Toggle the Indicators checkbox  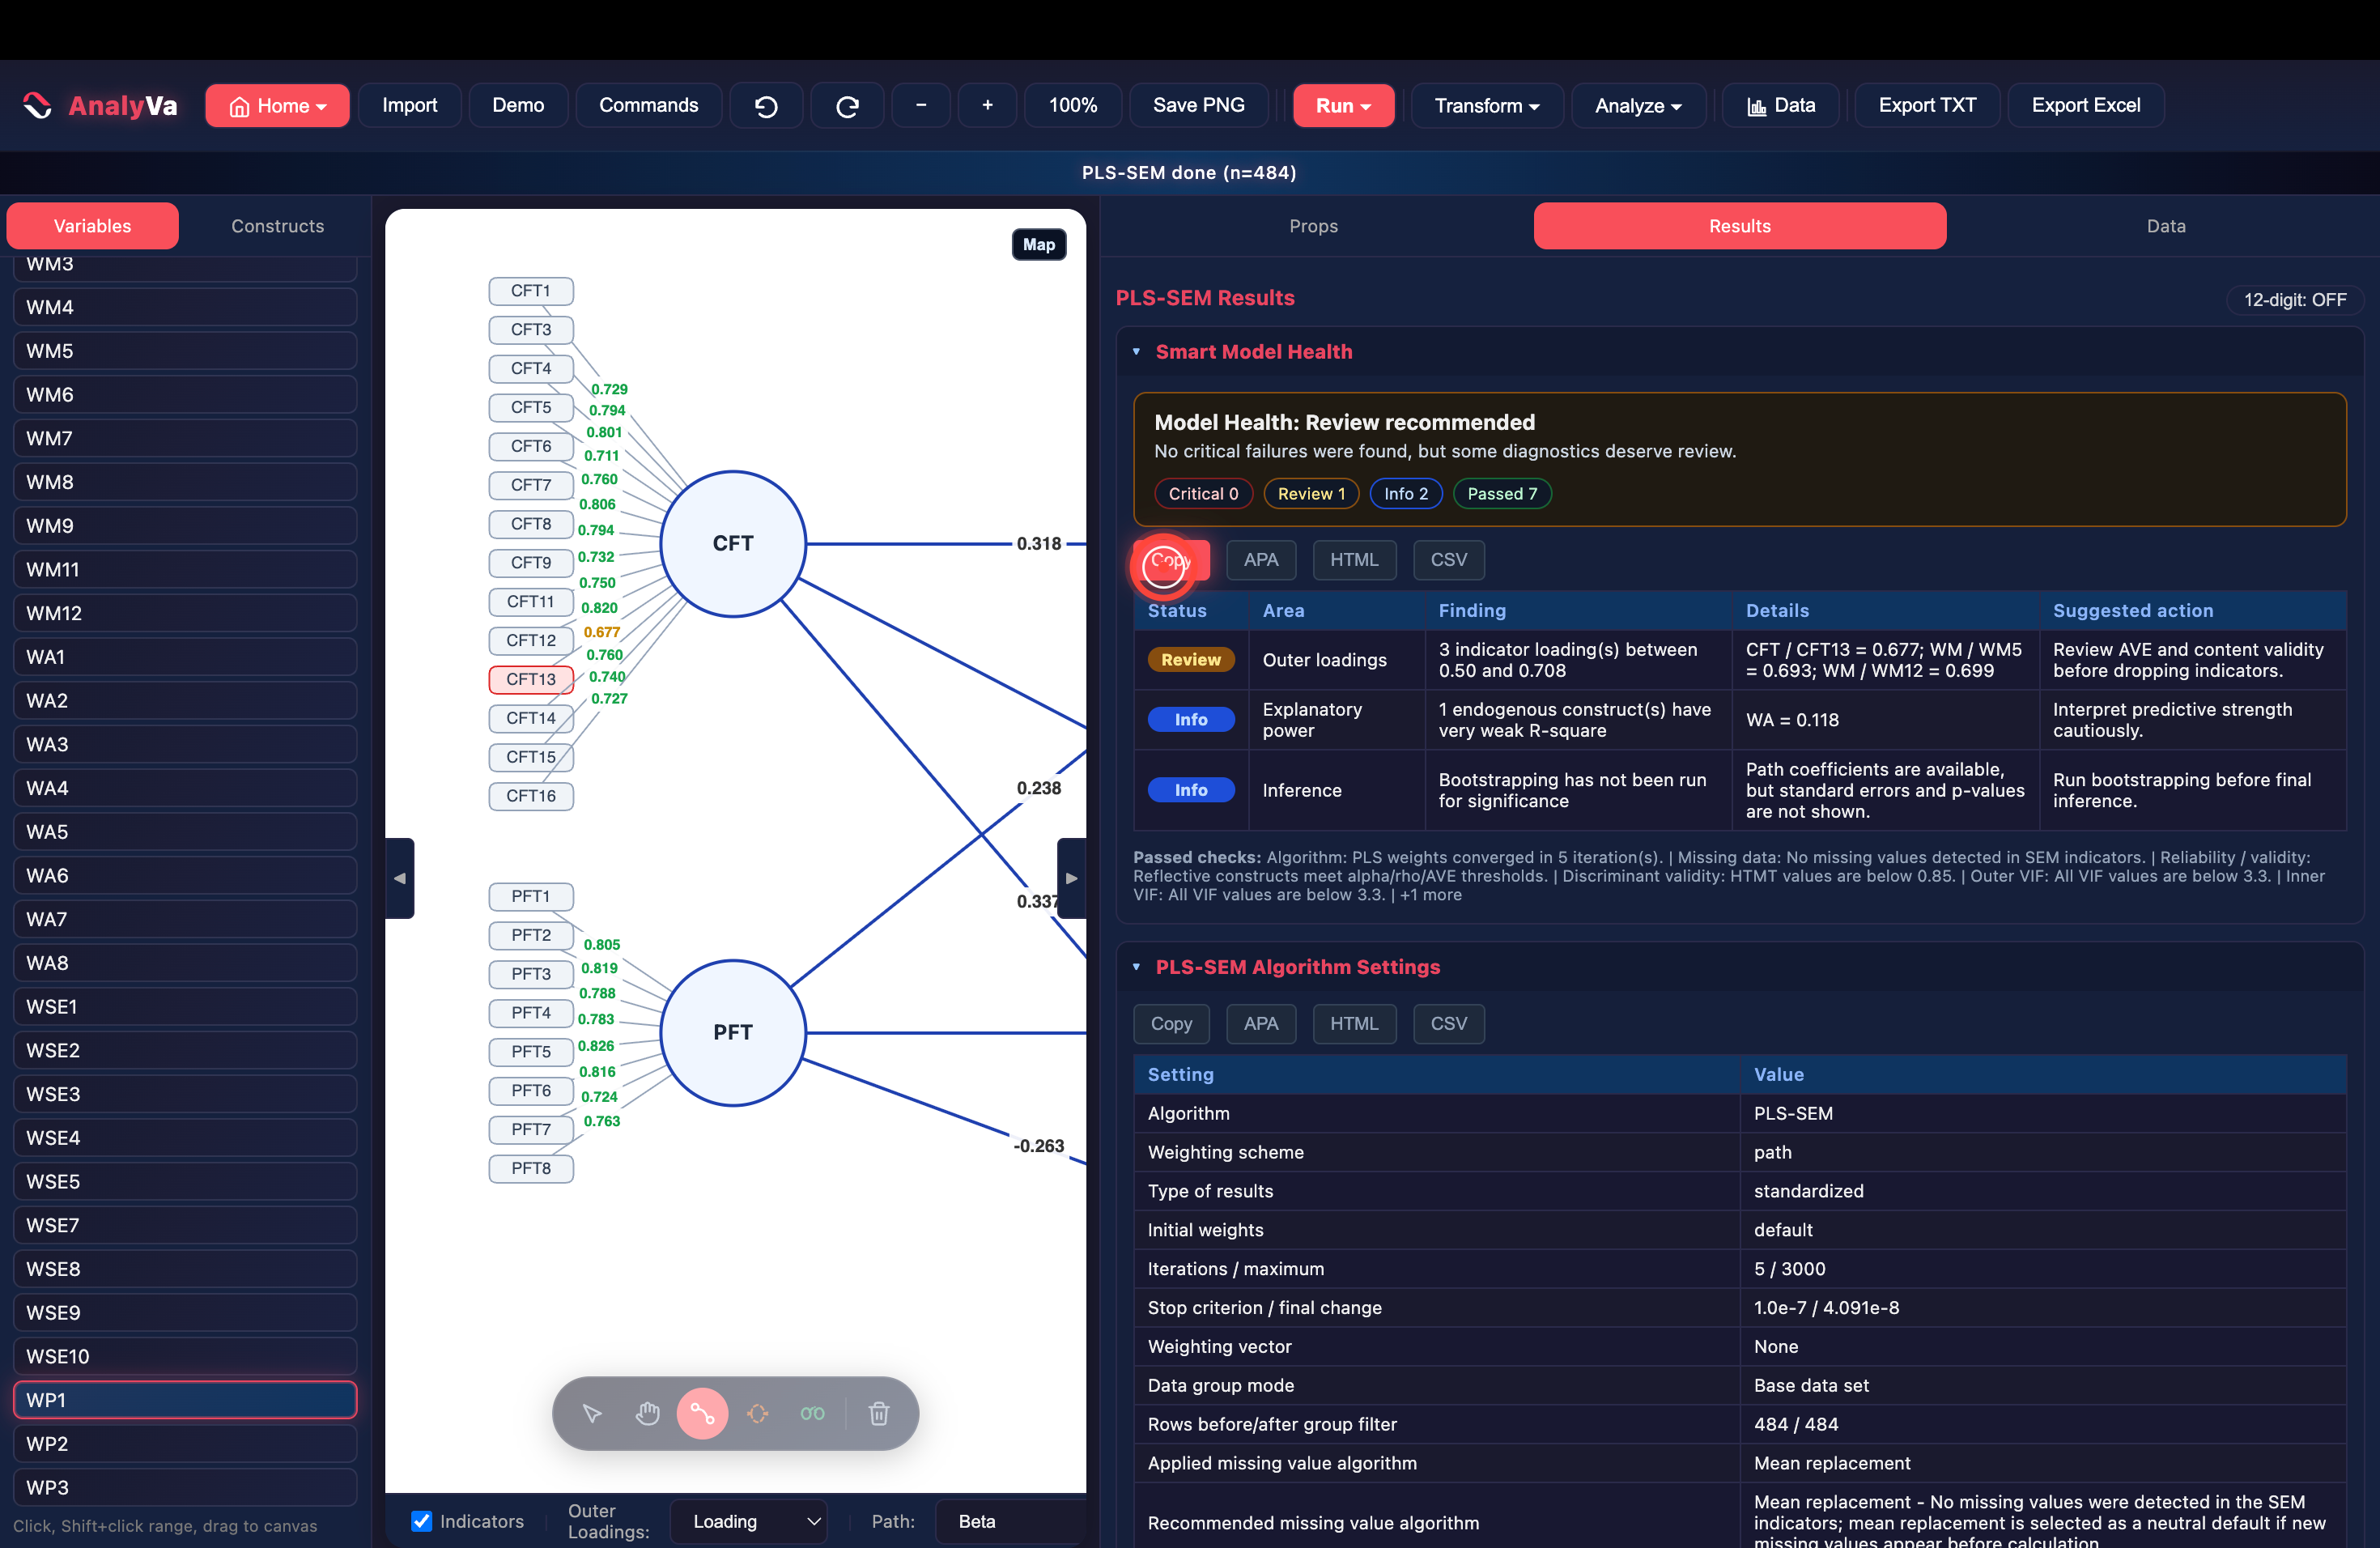(422, 1521)
